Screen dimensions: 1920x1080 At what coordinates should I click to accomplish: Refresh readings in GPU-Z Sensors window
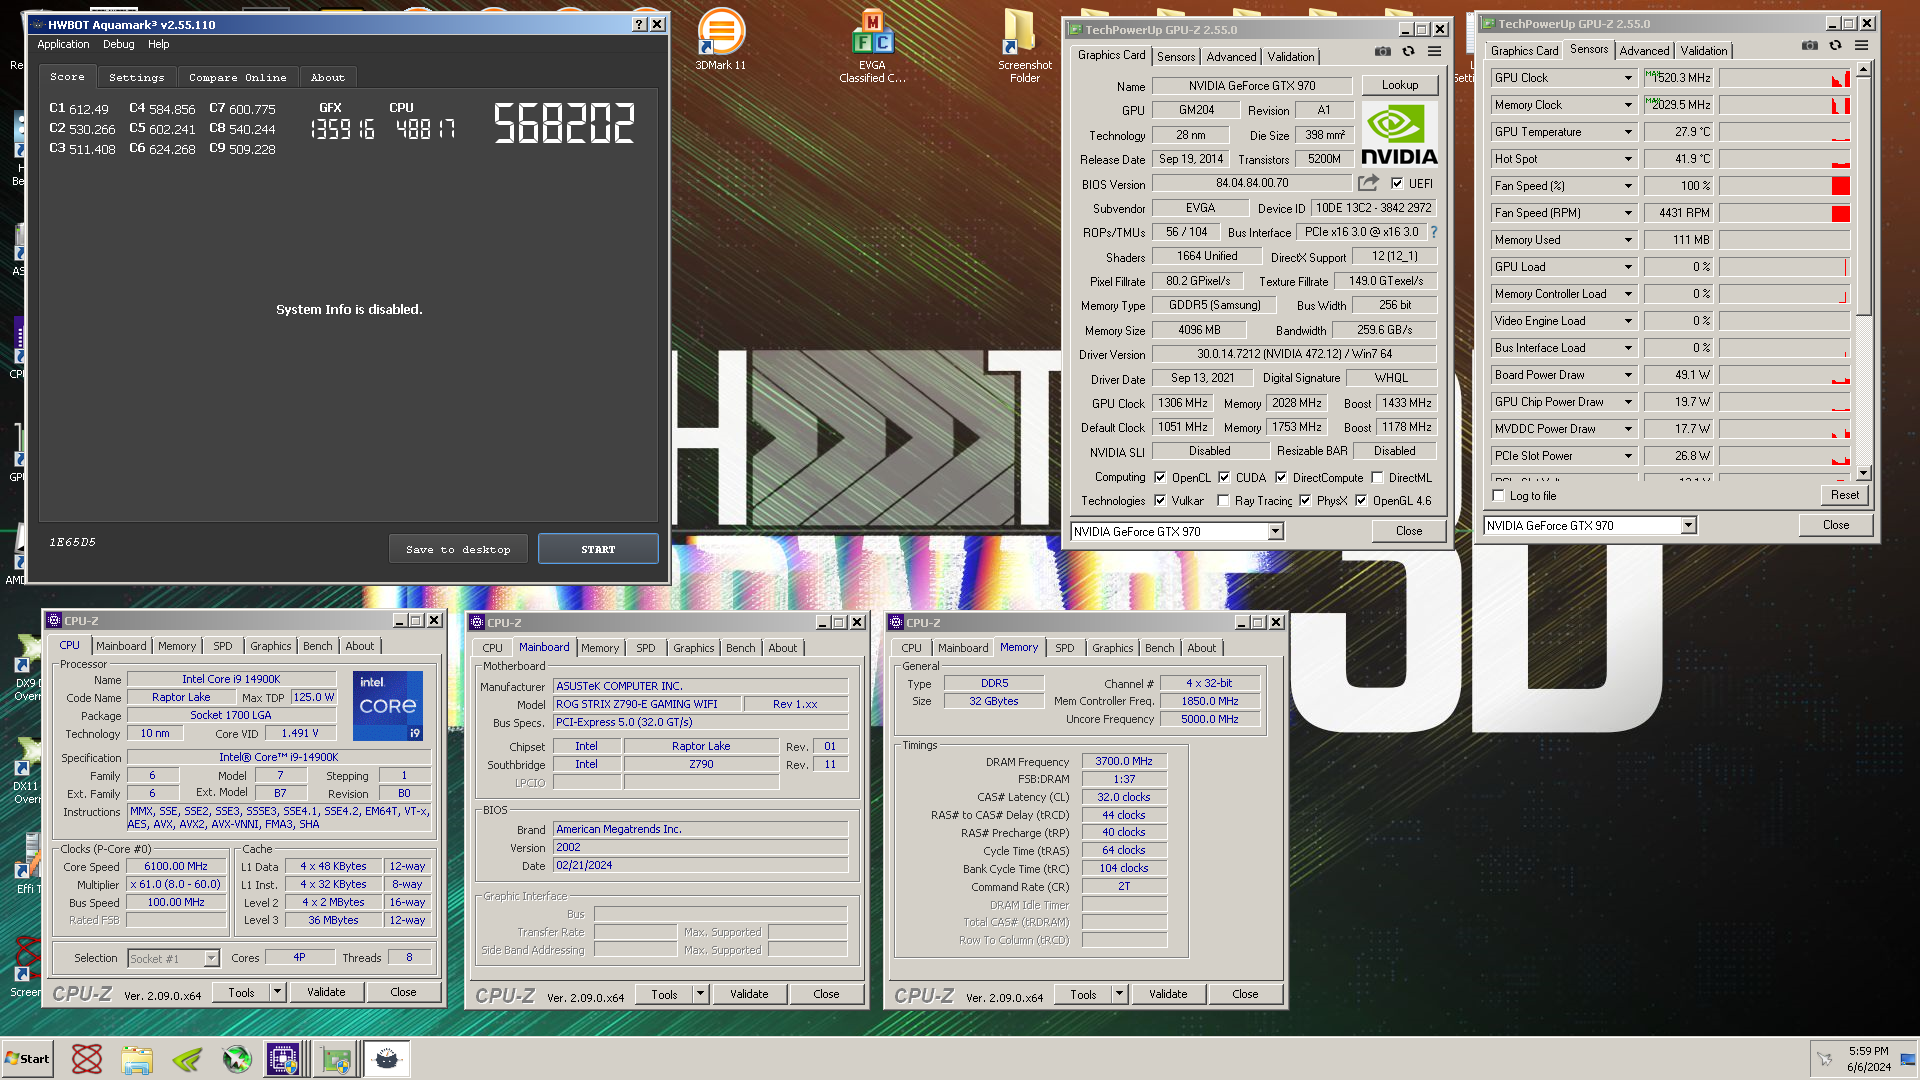1835,46
